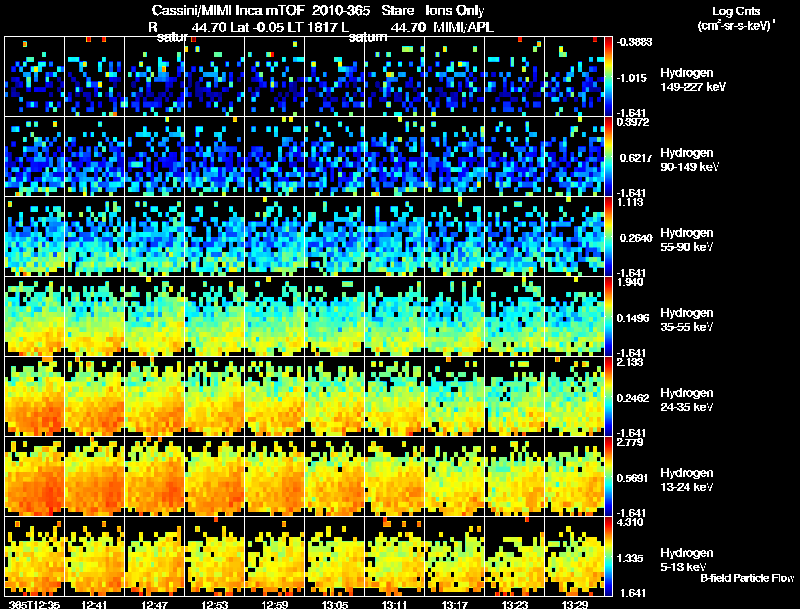Viewport: 800px width, 609px height.
Task: Click the "Hydrogen 24-35 keV" row label
Action: (x=687, y=400)
